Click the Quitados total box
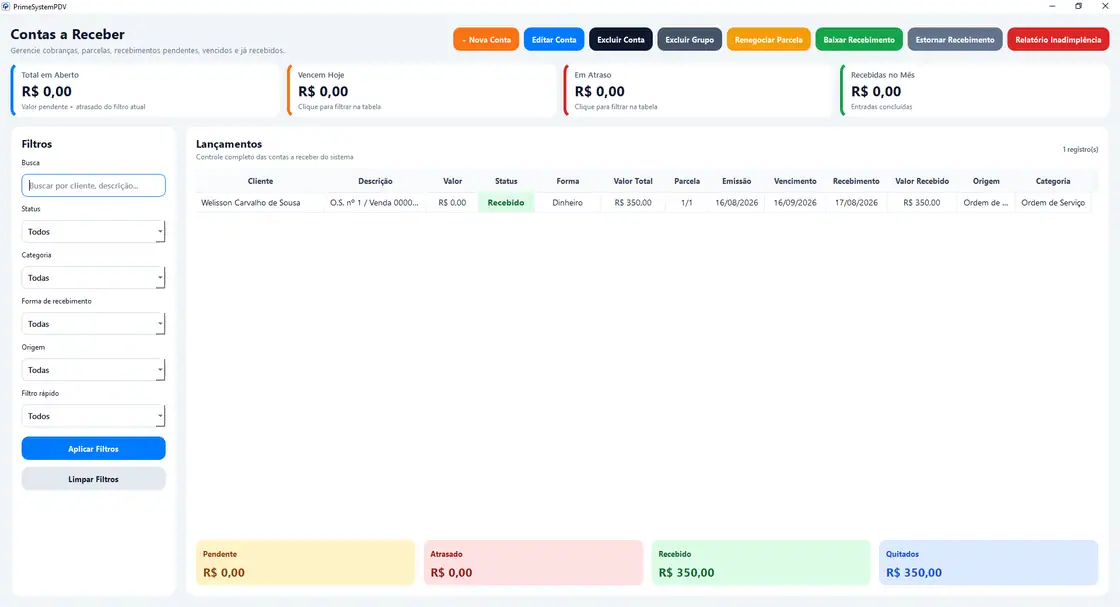 (989, 563)
